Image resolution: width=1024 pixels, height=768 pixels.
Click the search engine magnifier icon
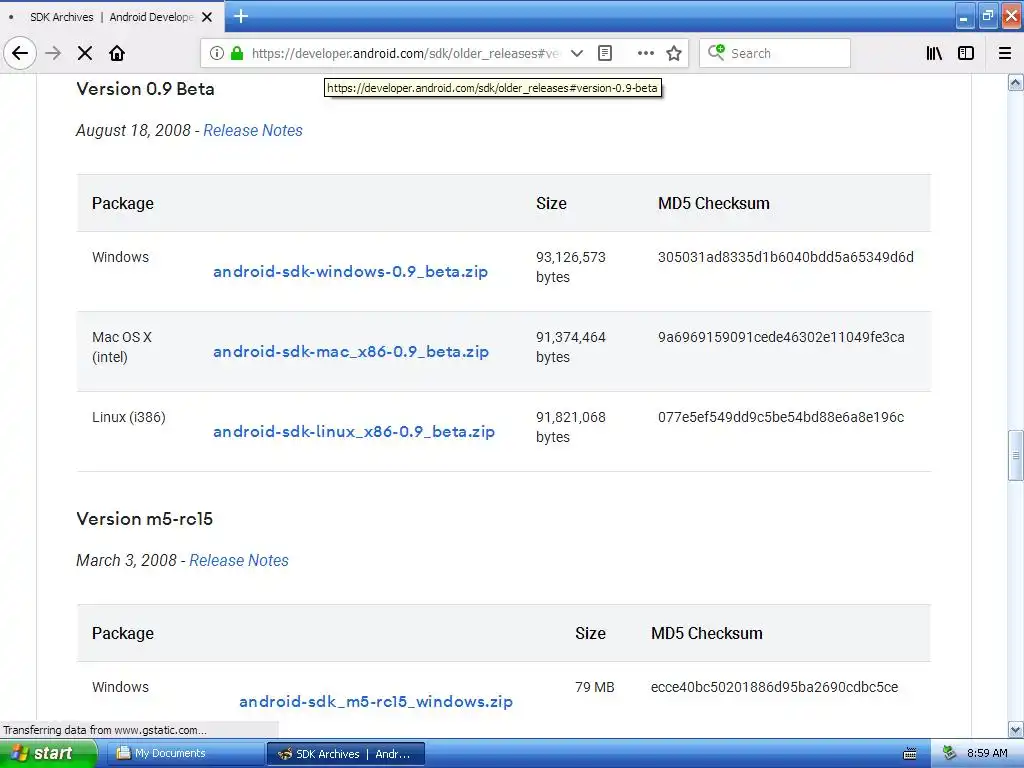click(x=716, y=52)
